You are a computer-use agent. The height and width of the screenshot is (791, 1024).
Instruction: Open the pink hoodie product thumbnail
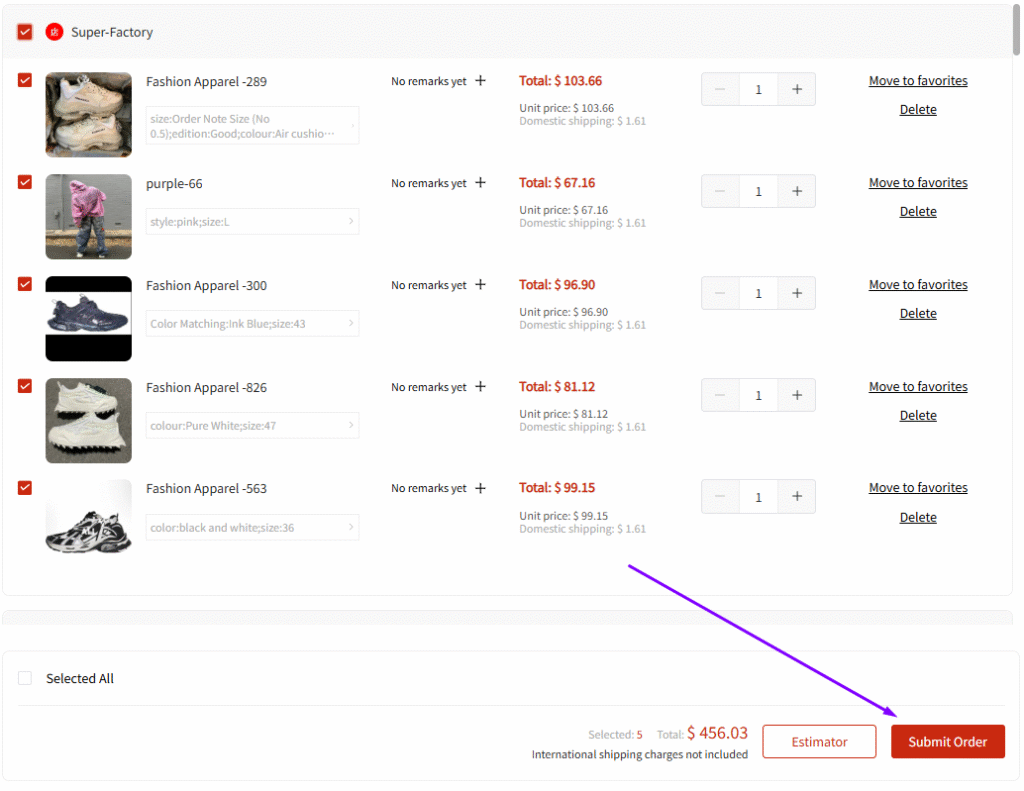pos(88,217)
